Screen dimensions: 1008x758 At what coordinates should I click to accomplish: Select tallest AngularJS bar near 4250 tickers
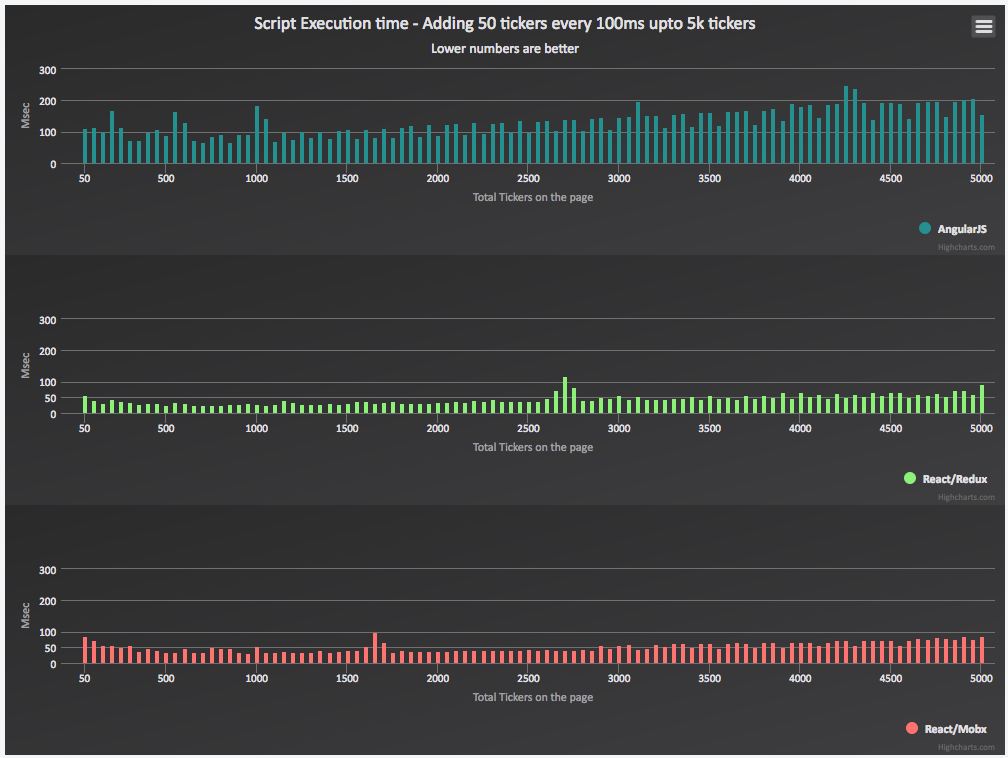(846, 125)
